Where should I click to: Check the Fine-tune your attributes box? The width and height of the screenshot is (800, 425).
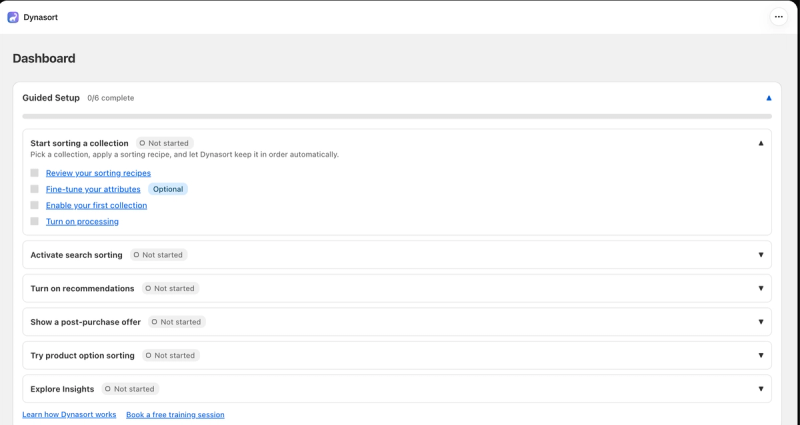35,189
